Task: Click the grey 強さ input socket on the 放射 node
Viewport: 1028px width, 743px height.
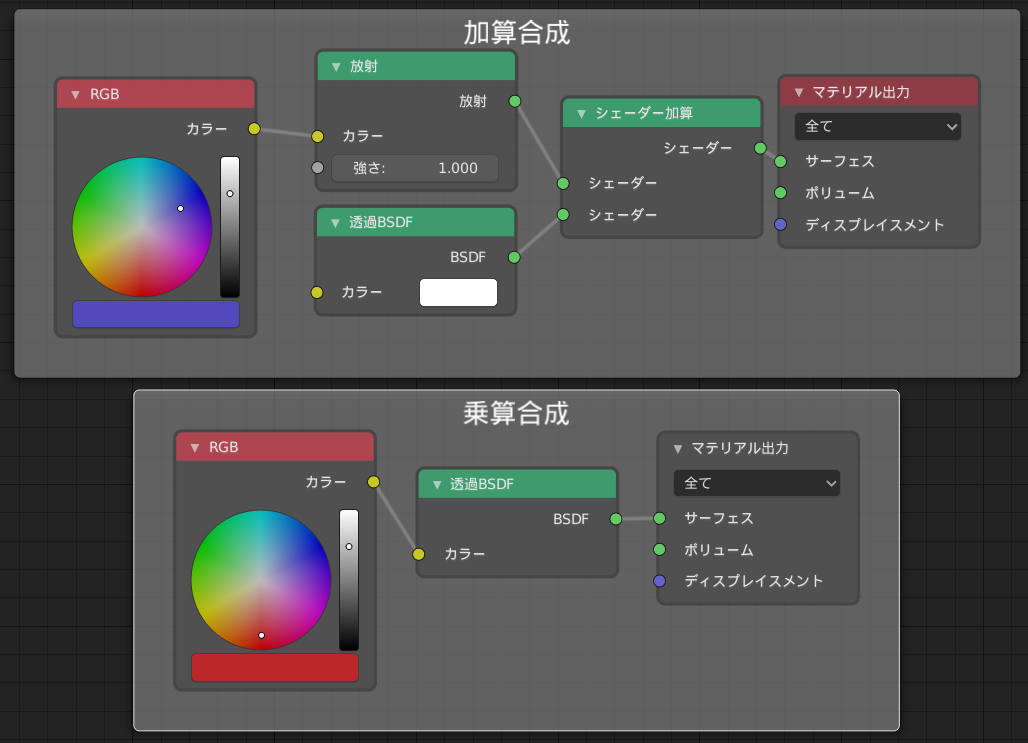Action: point(318,168)
